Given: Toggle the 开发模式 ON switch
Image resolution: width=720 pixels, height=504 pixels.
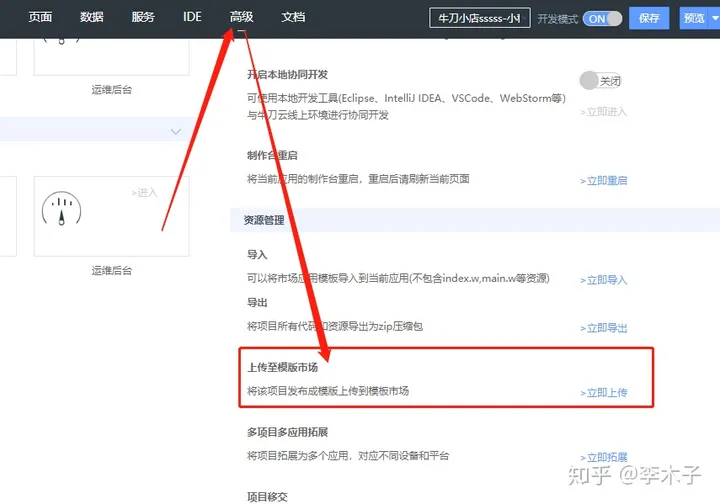Looking at the screenshot, I should 603,18.
